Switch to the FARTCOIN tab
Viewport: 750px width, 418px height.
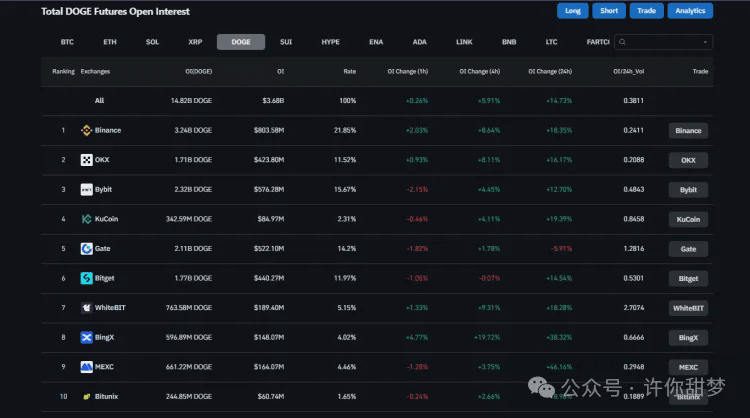(597, 42)
